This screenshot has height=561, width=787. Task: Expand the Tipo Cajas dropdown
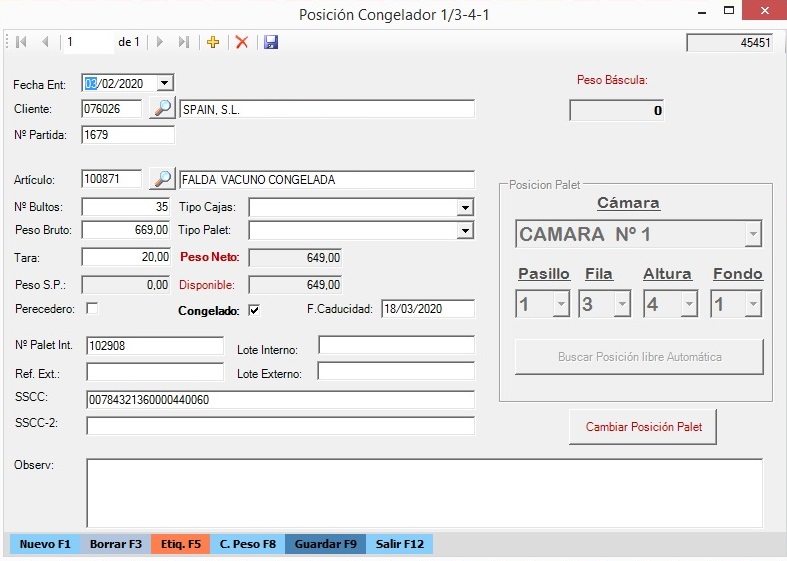click(464, 207)
